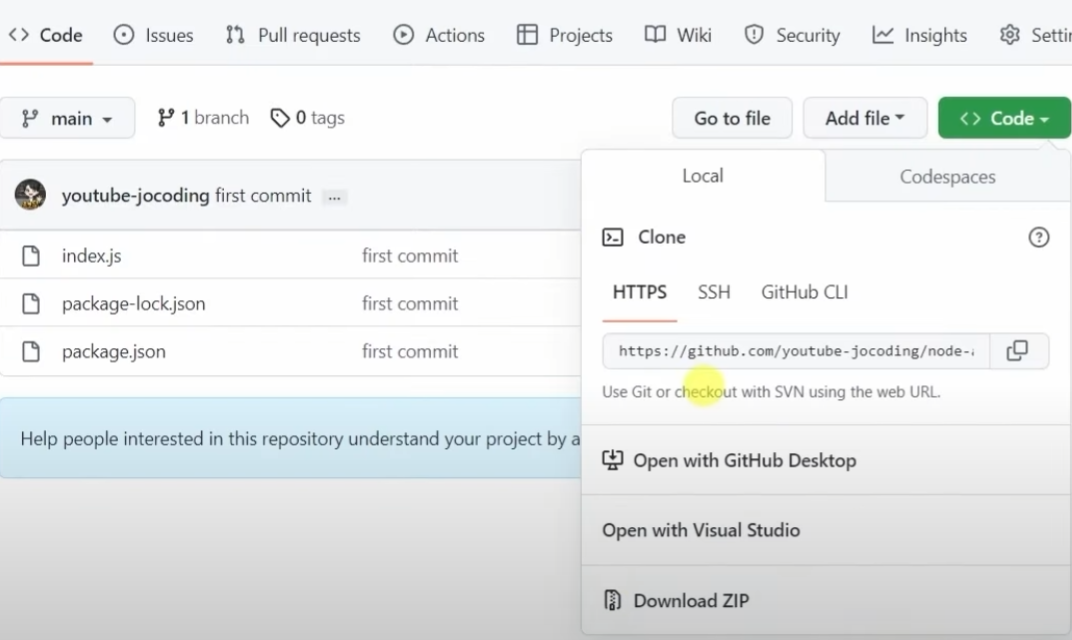
Task: Click the graph icon of Insights tab
Action: [883, 35]
